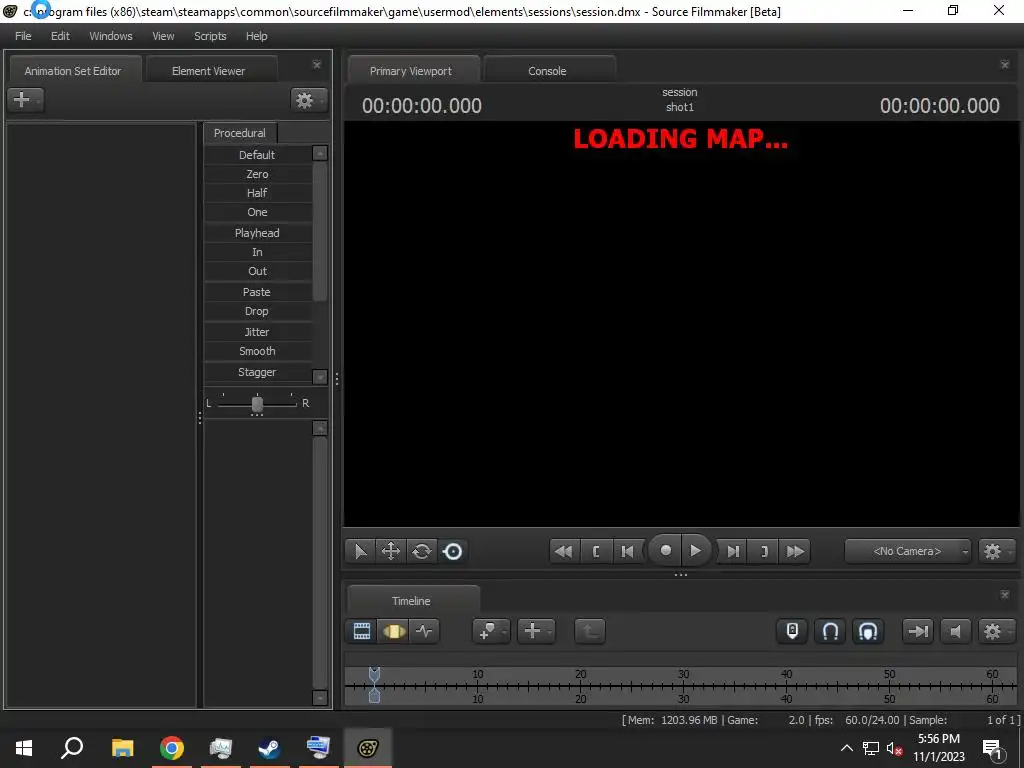This screenshot has width=1024, height=768.
Task: Step forward one frame
Action: pyautogui.click(x=733, y=551)
